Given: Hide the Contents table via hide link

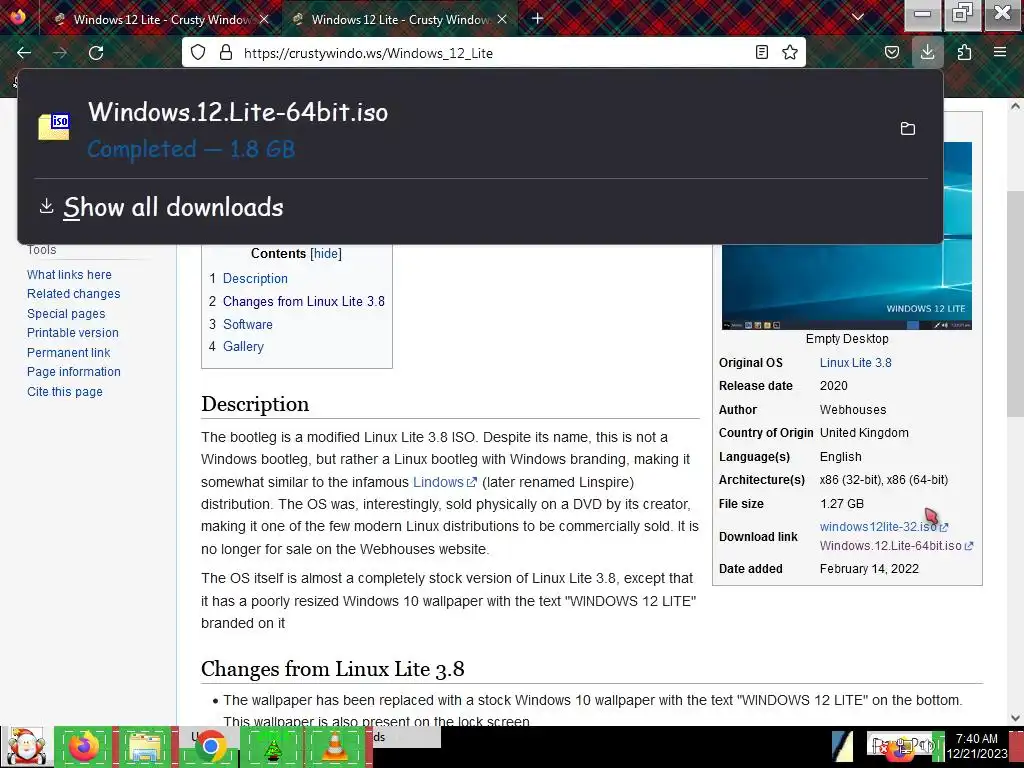Looking at the screenshot, I should tap(326, 253).
